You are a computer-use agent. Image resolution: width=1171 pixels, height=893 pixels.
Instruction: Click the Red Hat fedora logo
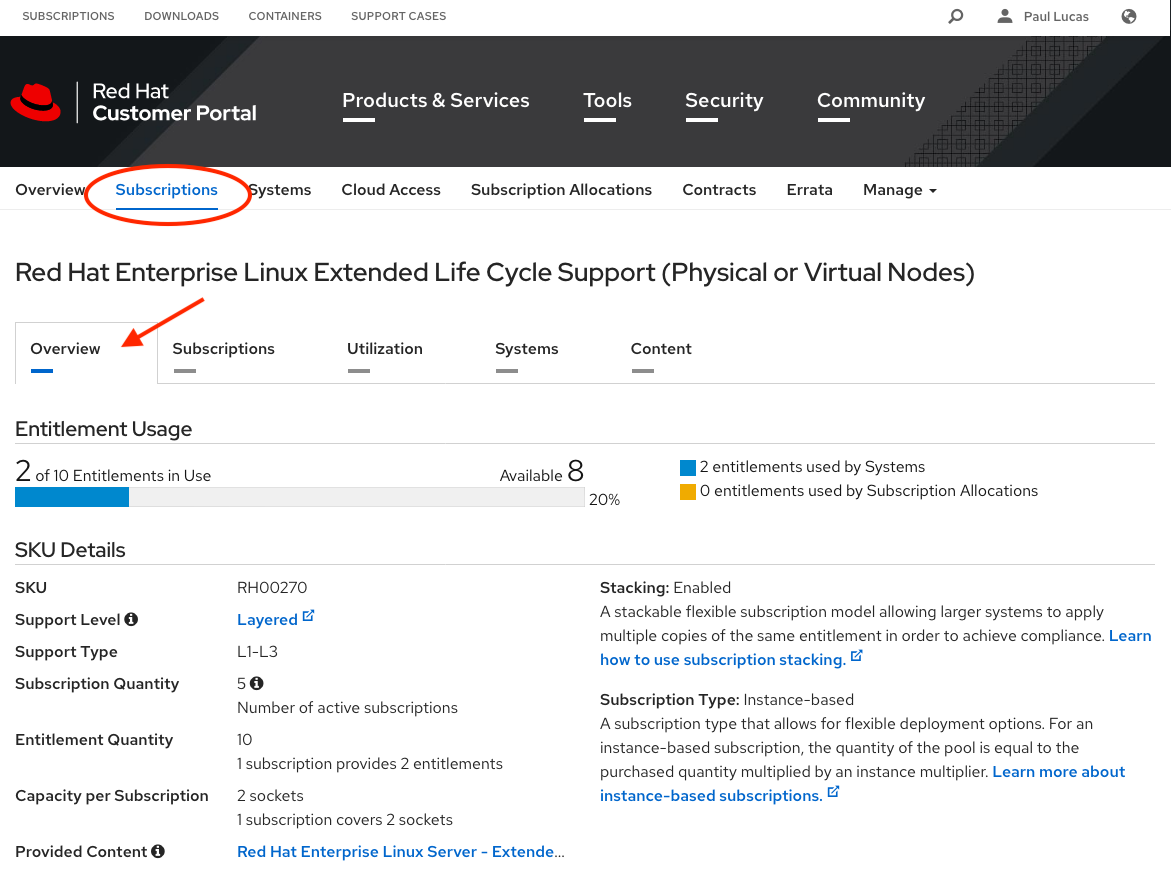point(36,101)
